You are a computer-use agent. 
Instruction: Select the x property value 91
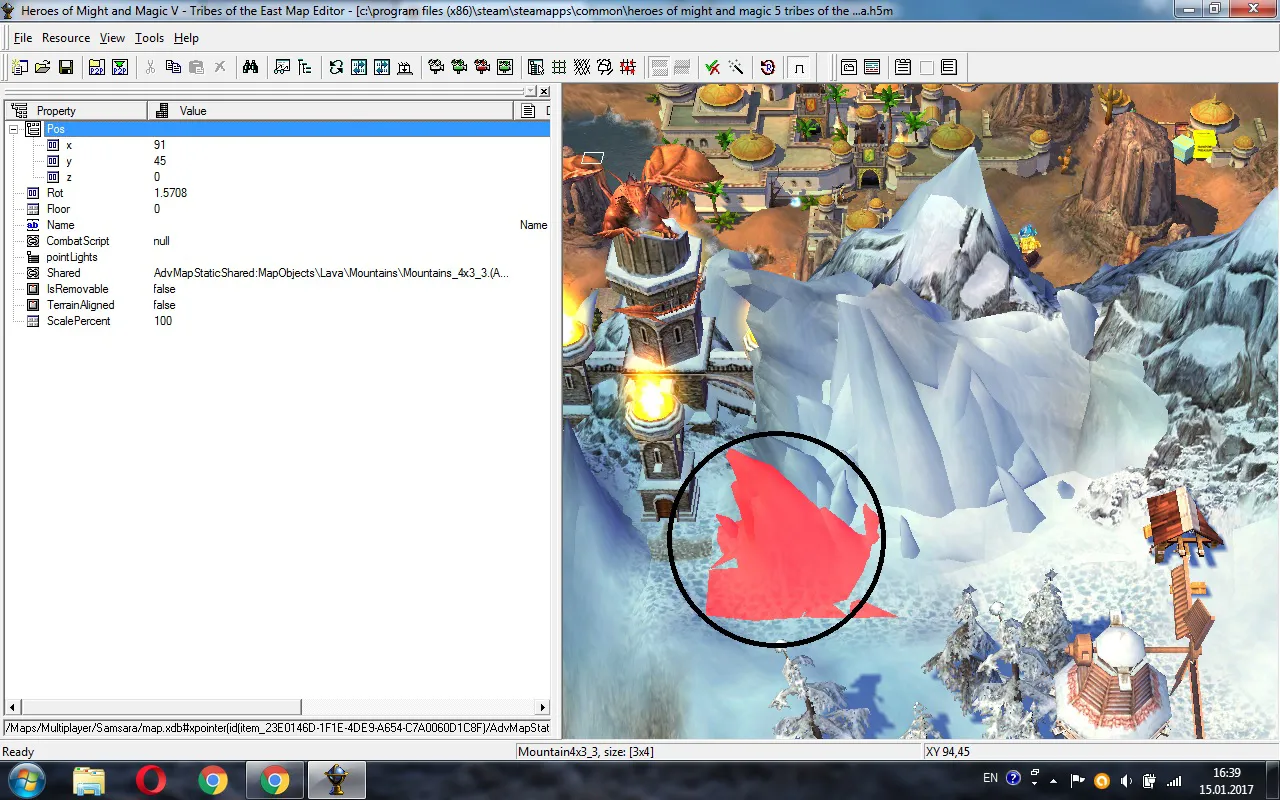pos(160,145)
